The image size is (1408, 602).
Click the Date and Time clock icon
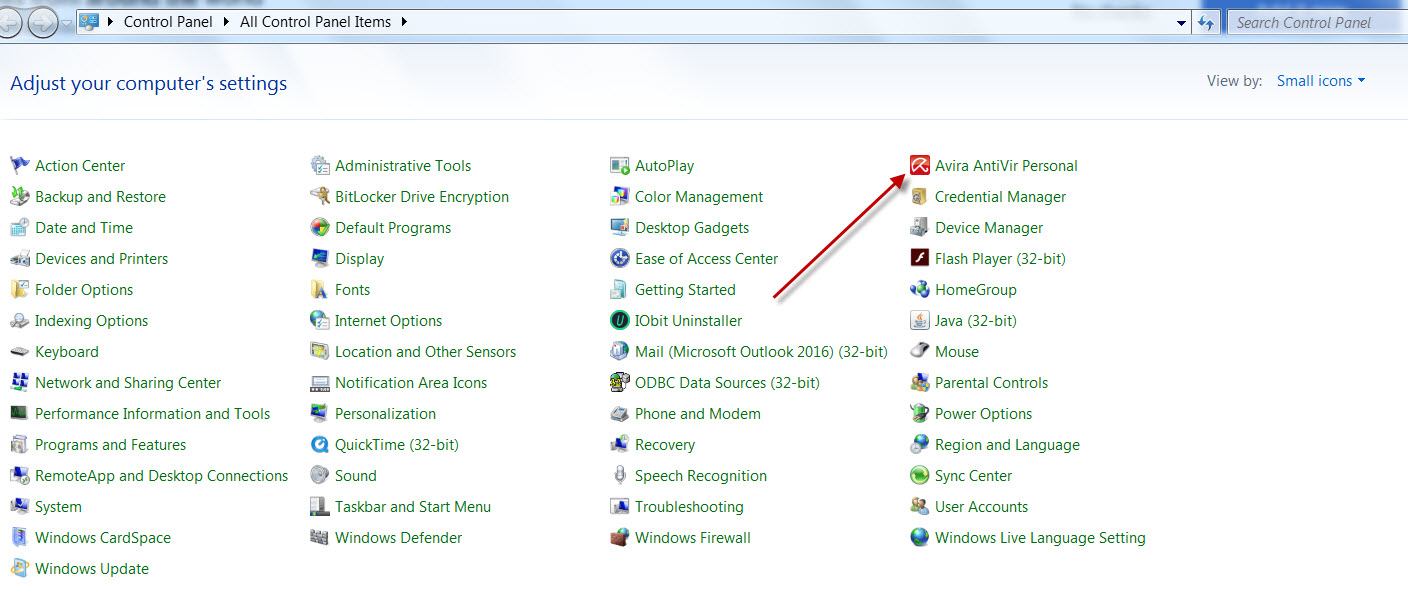coord(19,228)
